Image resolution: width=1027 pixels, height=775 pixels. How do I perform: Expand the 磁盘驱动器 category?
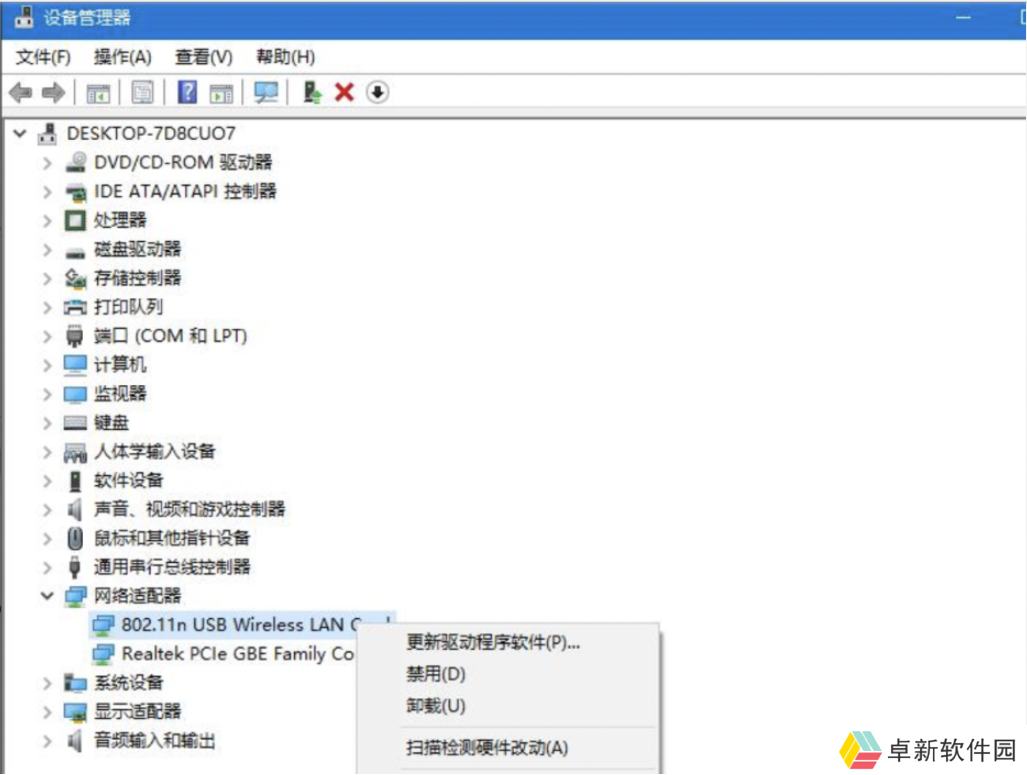47,249
